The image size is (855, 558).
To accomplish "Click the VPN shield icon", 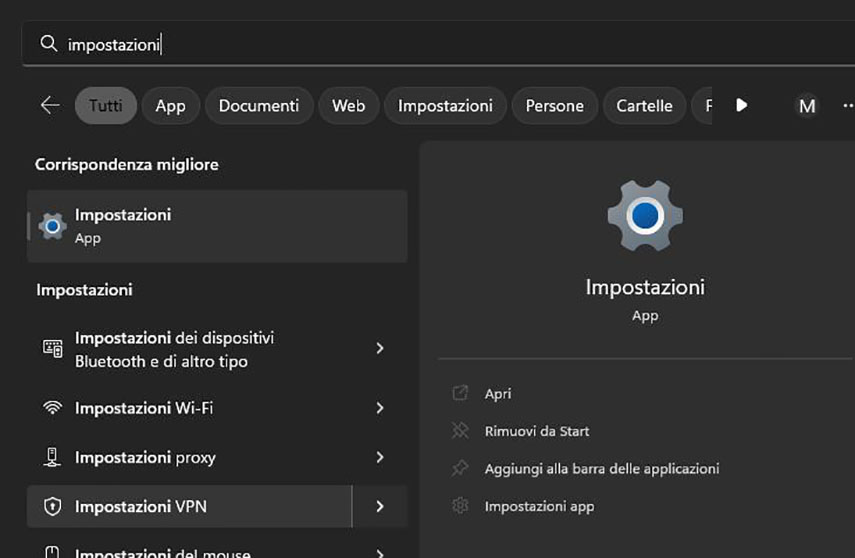I will [53, 507].
